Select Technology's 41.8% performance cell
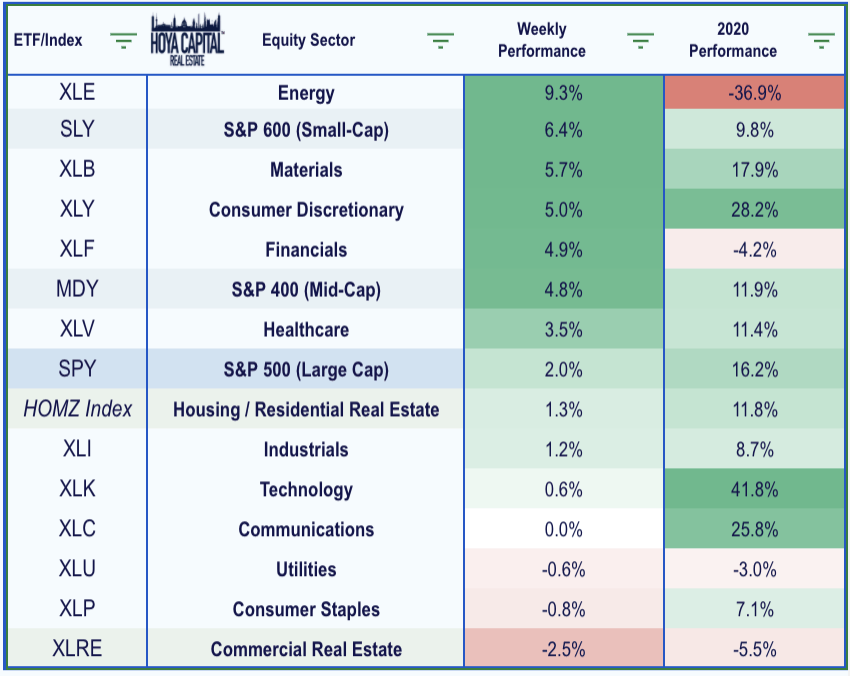The height and width of the screenshot is (676, 850). 755,489
